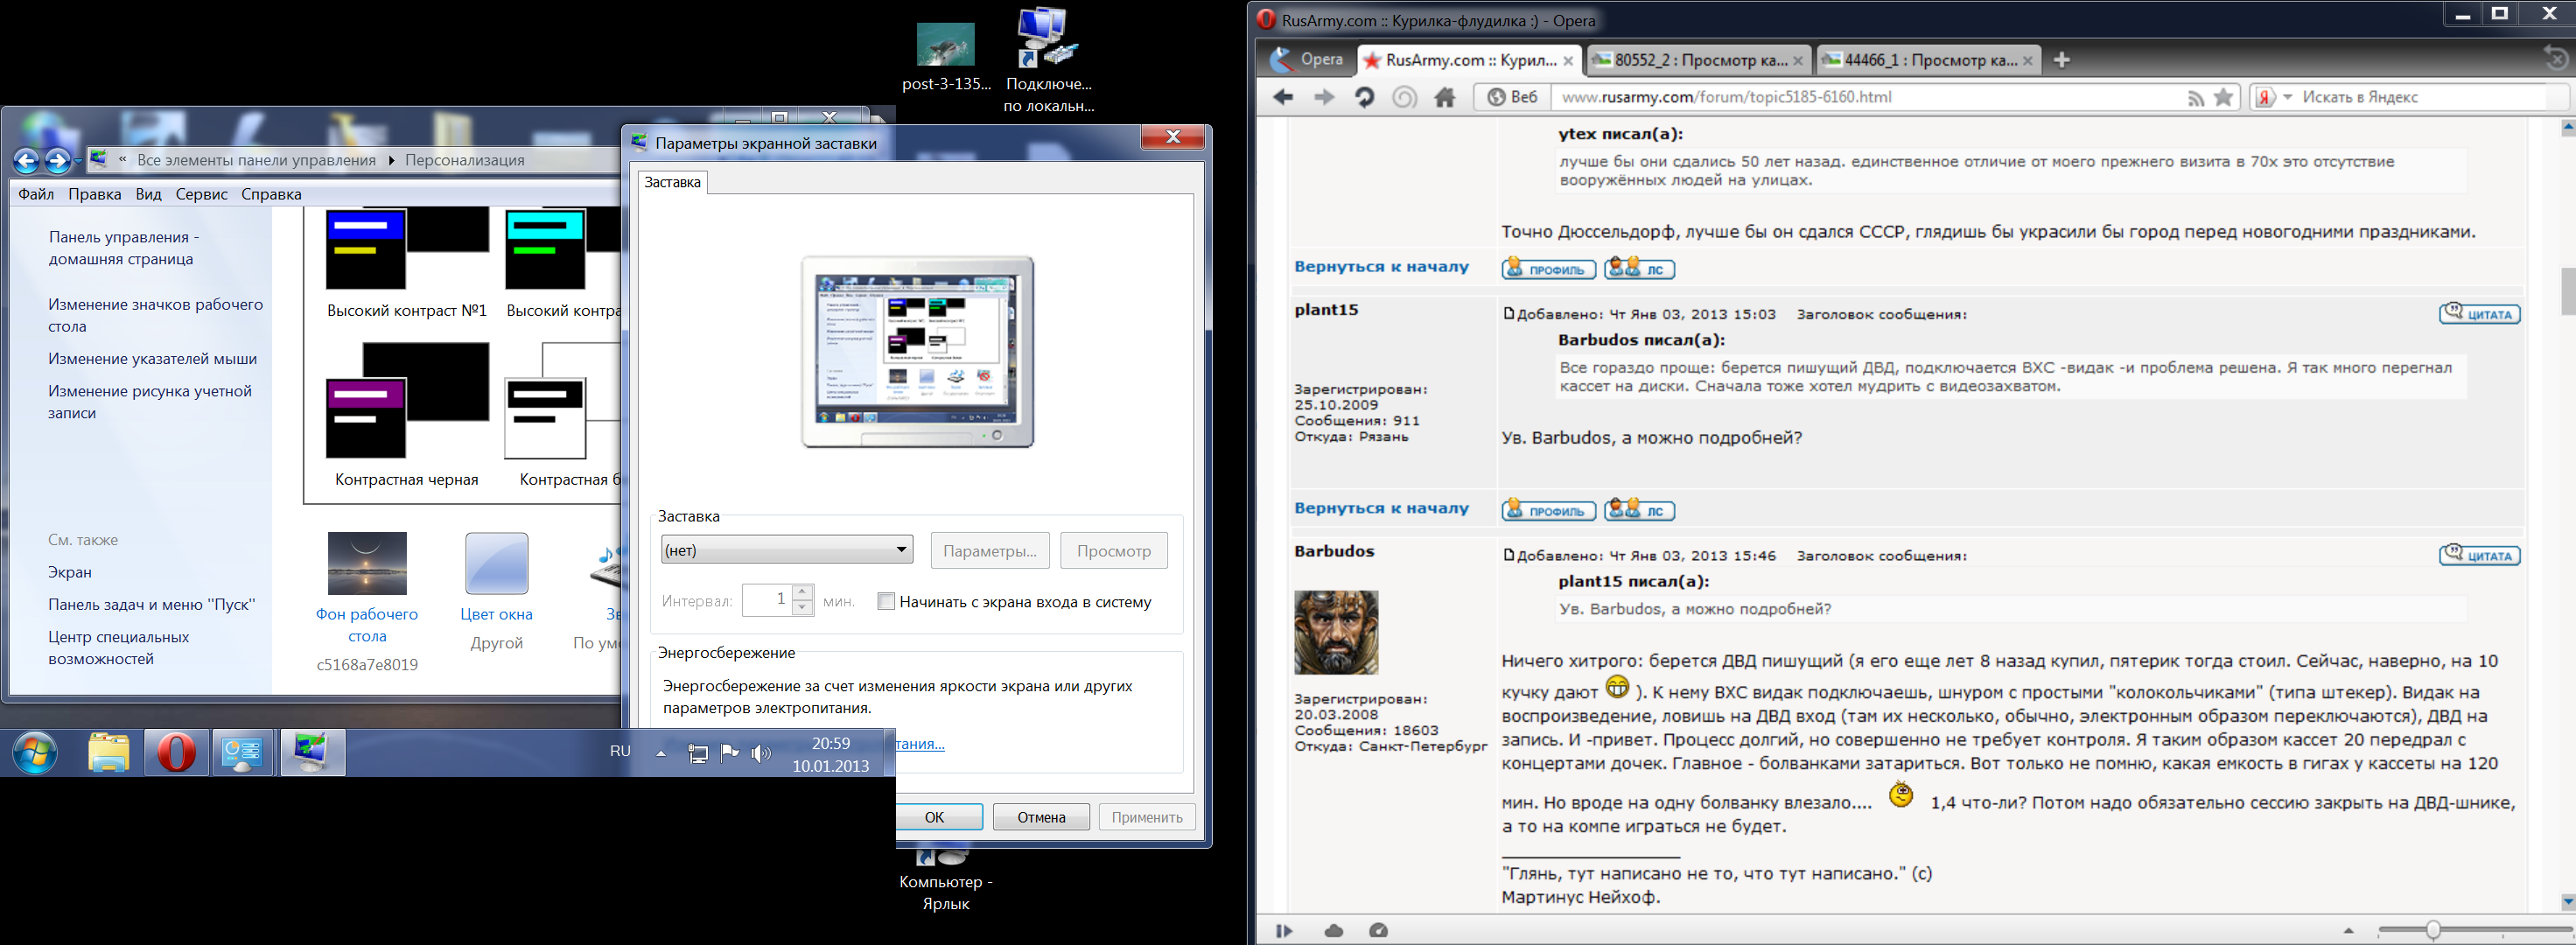Viewport: 2576px width, 945px height.
Task: Click Вернуться к началу below plant15's post
Action: click(1381, 508)
